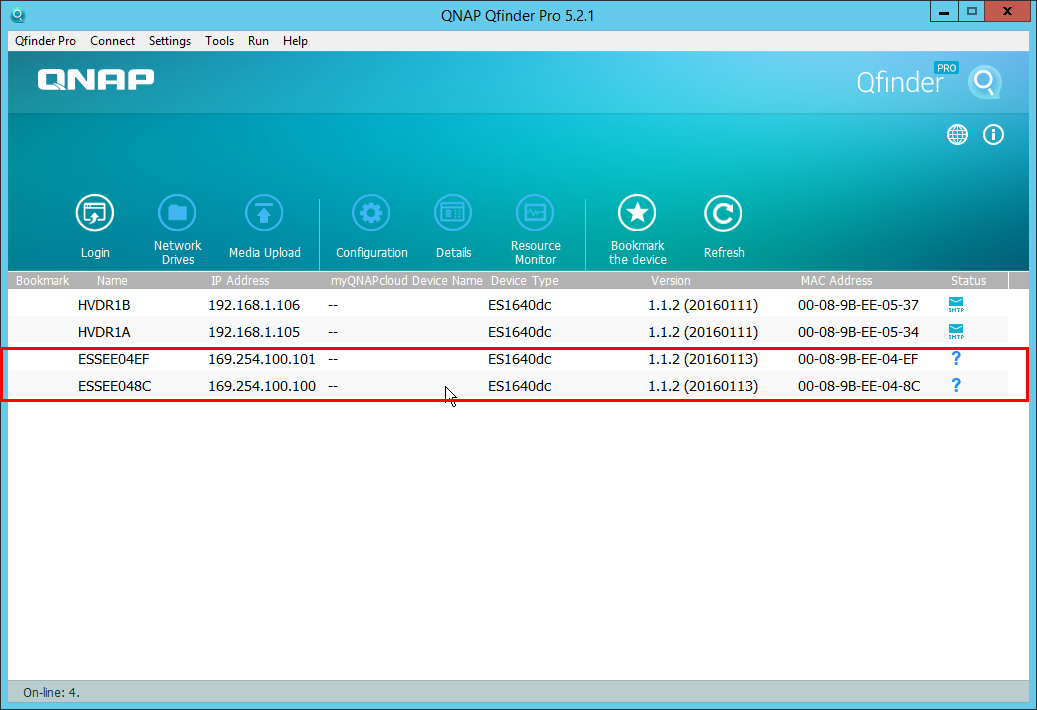Click the Login toolbar icon

click(x=95, y=214)
